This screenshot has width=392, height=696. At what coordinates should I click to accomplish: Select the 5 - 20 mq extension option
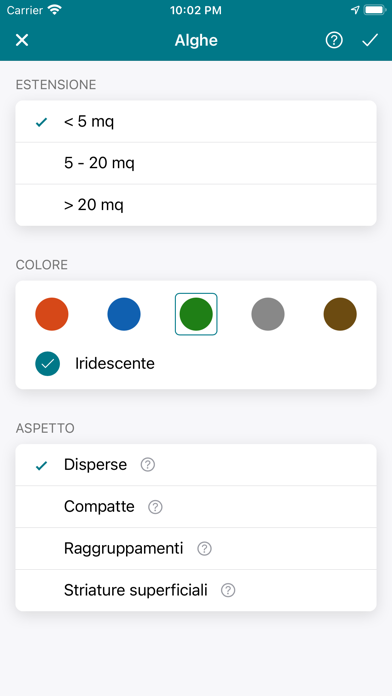tap(196, 163)
